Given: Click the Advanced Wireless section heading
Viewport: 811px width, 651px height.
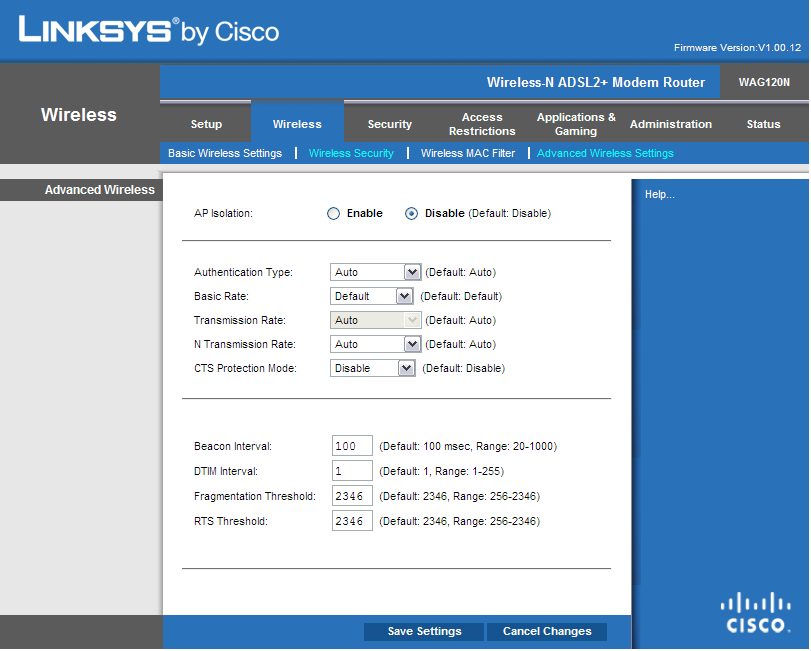Looking at the screenshot, I should 99,190.
